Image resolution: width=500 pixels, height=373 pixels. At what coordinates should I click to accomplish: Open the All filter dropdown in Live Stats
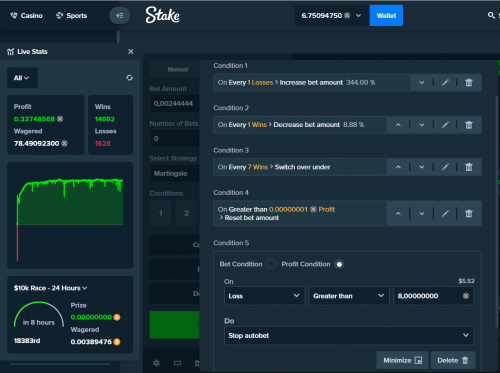(22, 78)
